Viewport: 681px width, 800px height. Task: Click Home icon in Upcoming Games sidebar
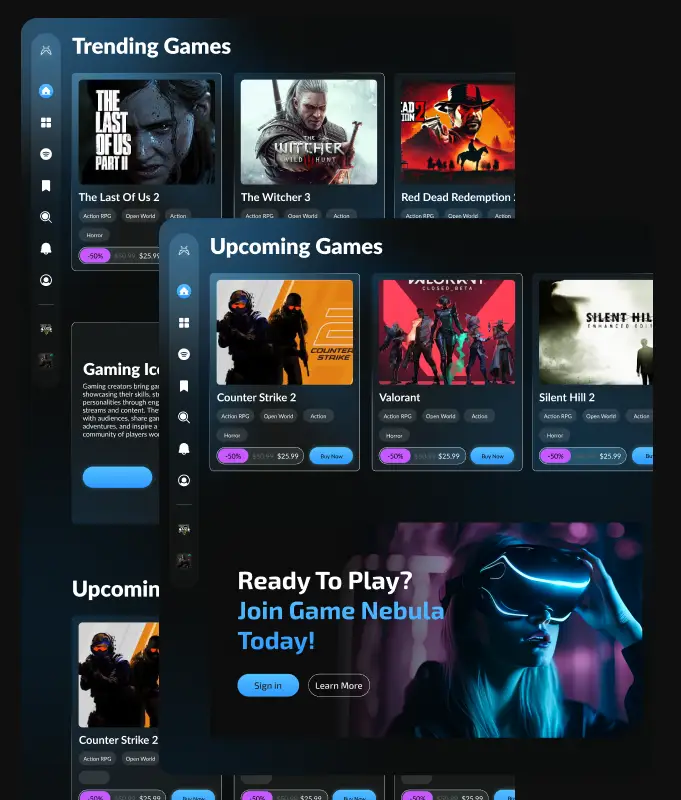click(x=184, y=291)
